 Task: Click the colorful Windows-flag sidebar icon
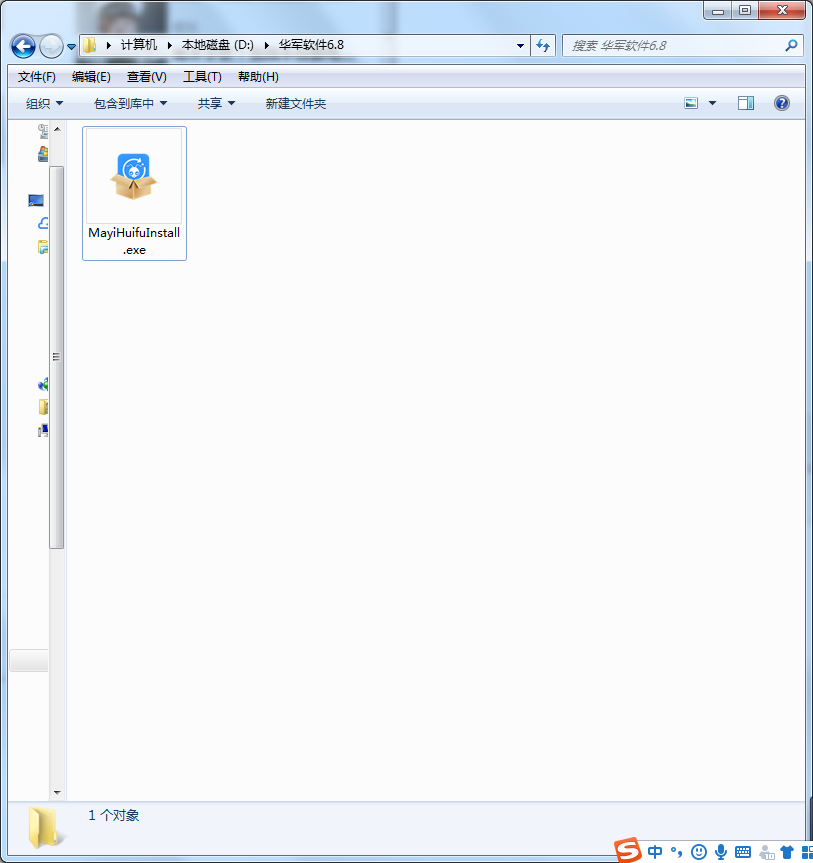tap(43, 154)
